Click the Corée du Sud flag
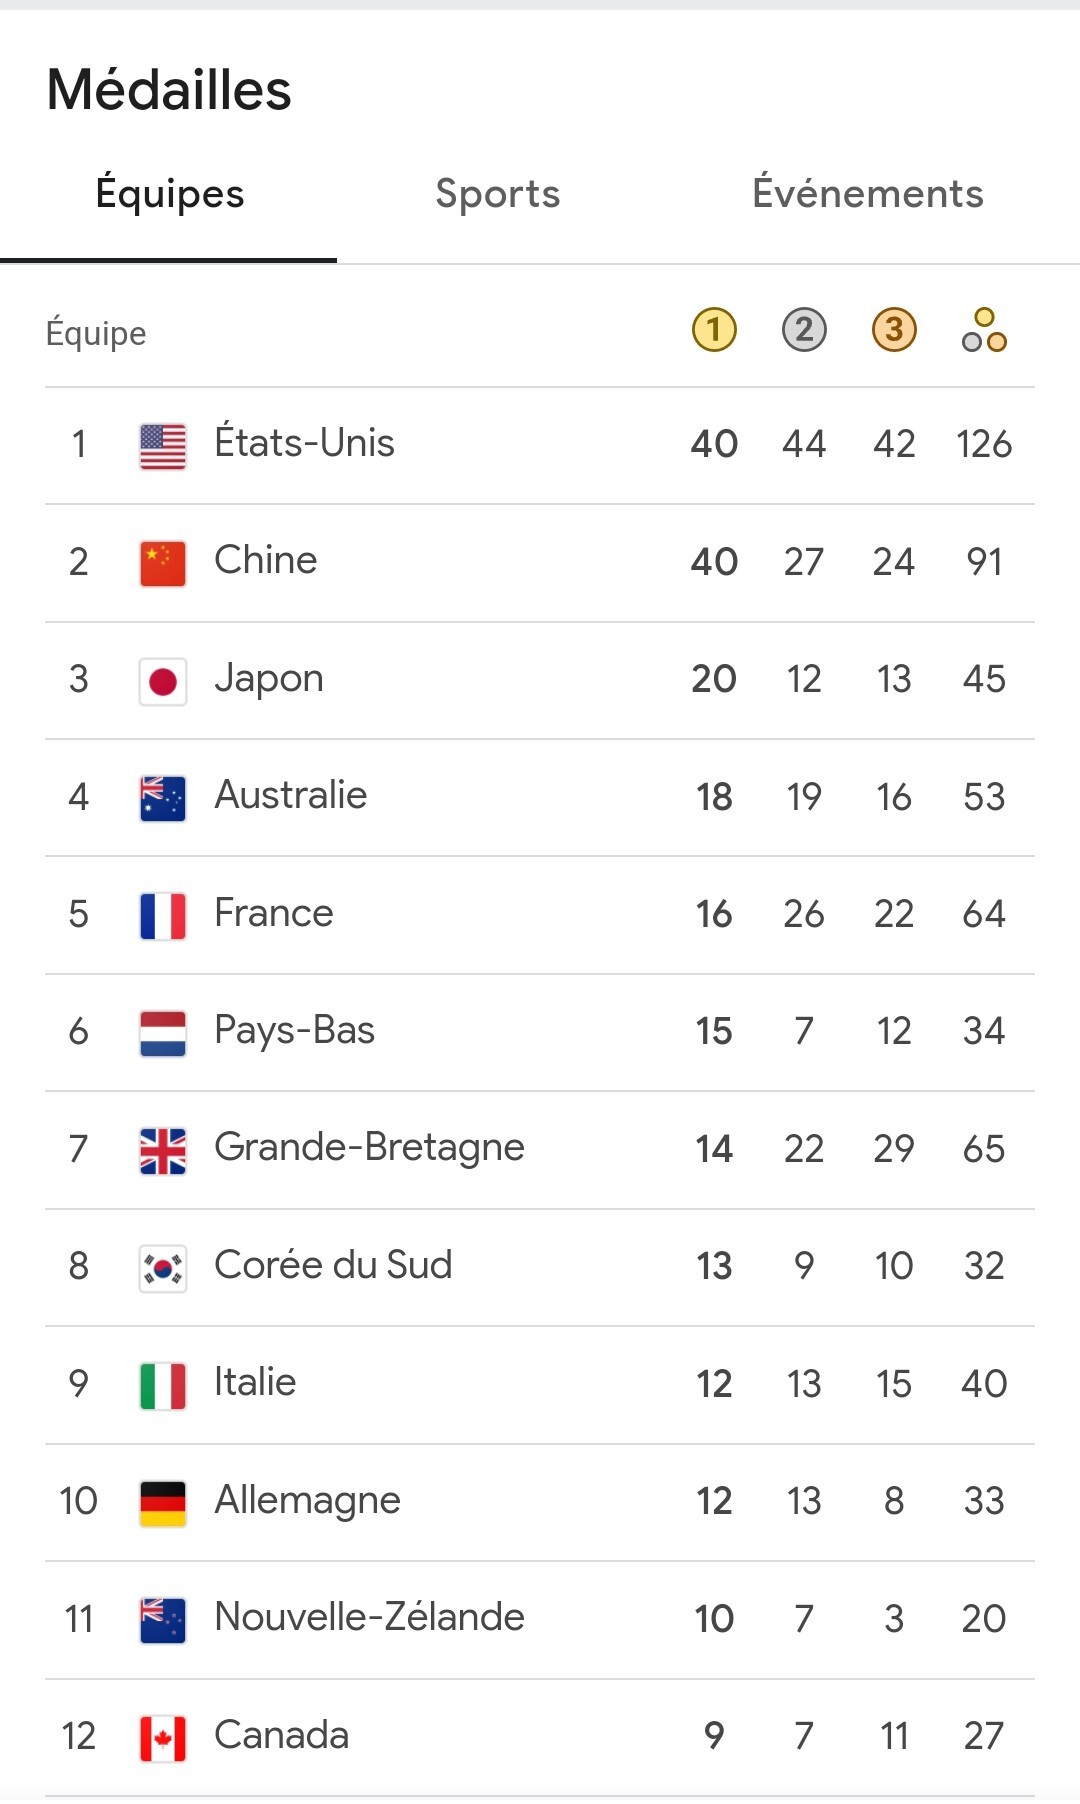The image size is (1080, 1804). click(163, 1269)
